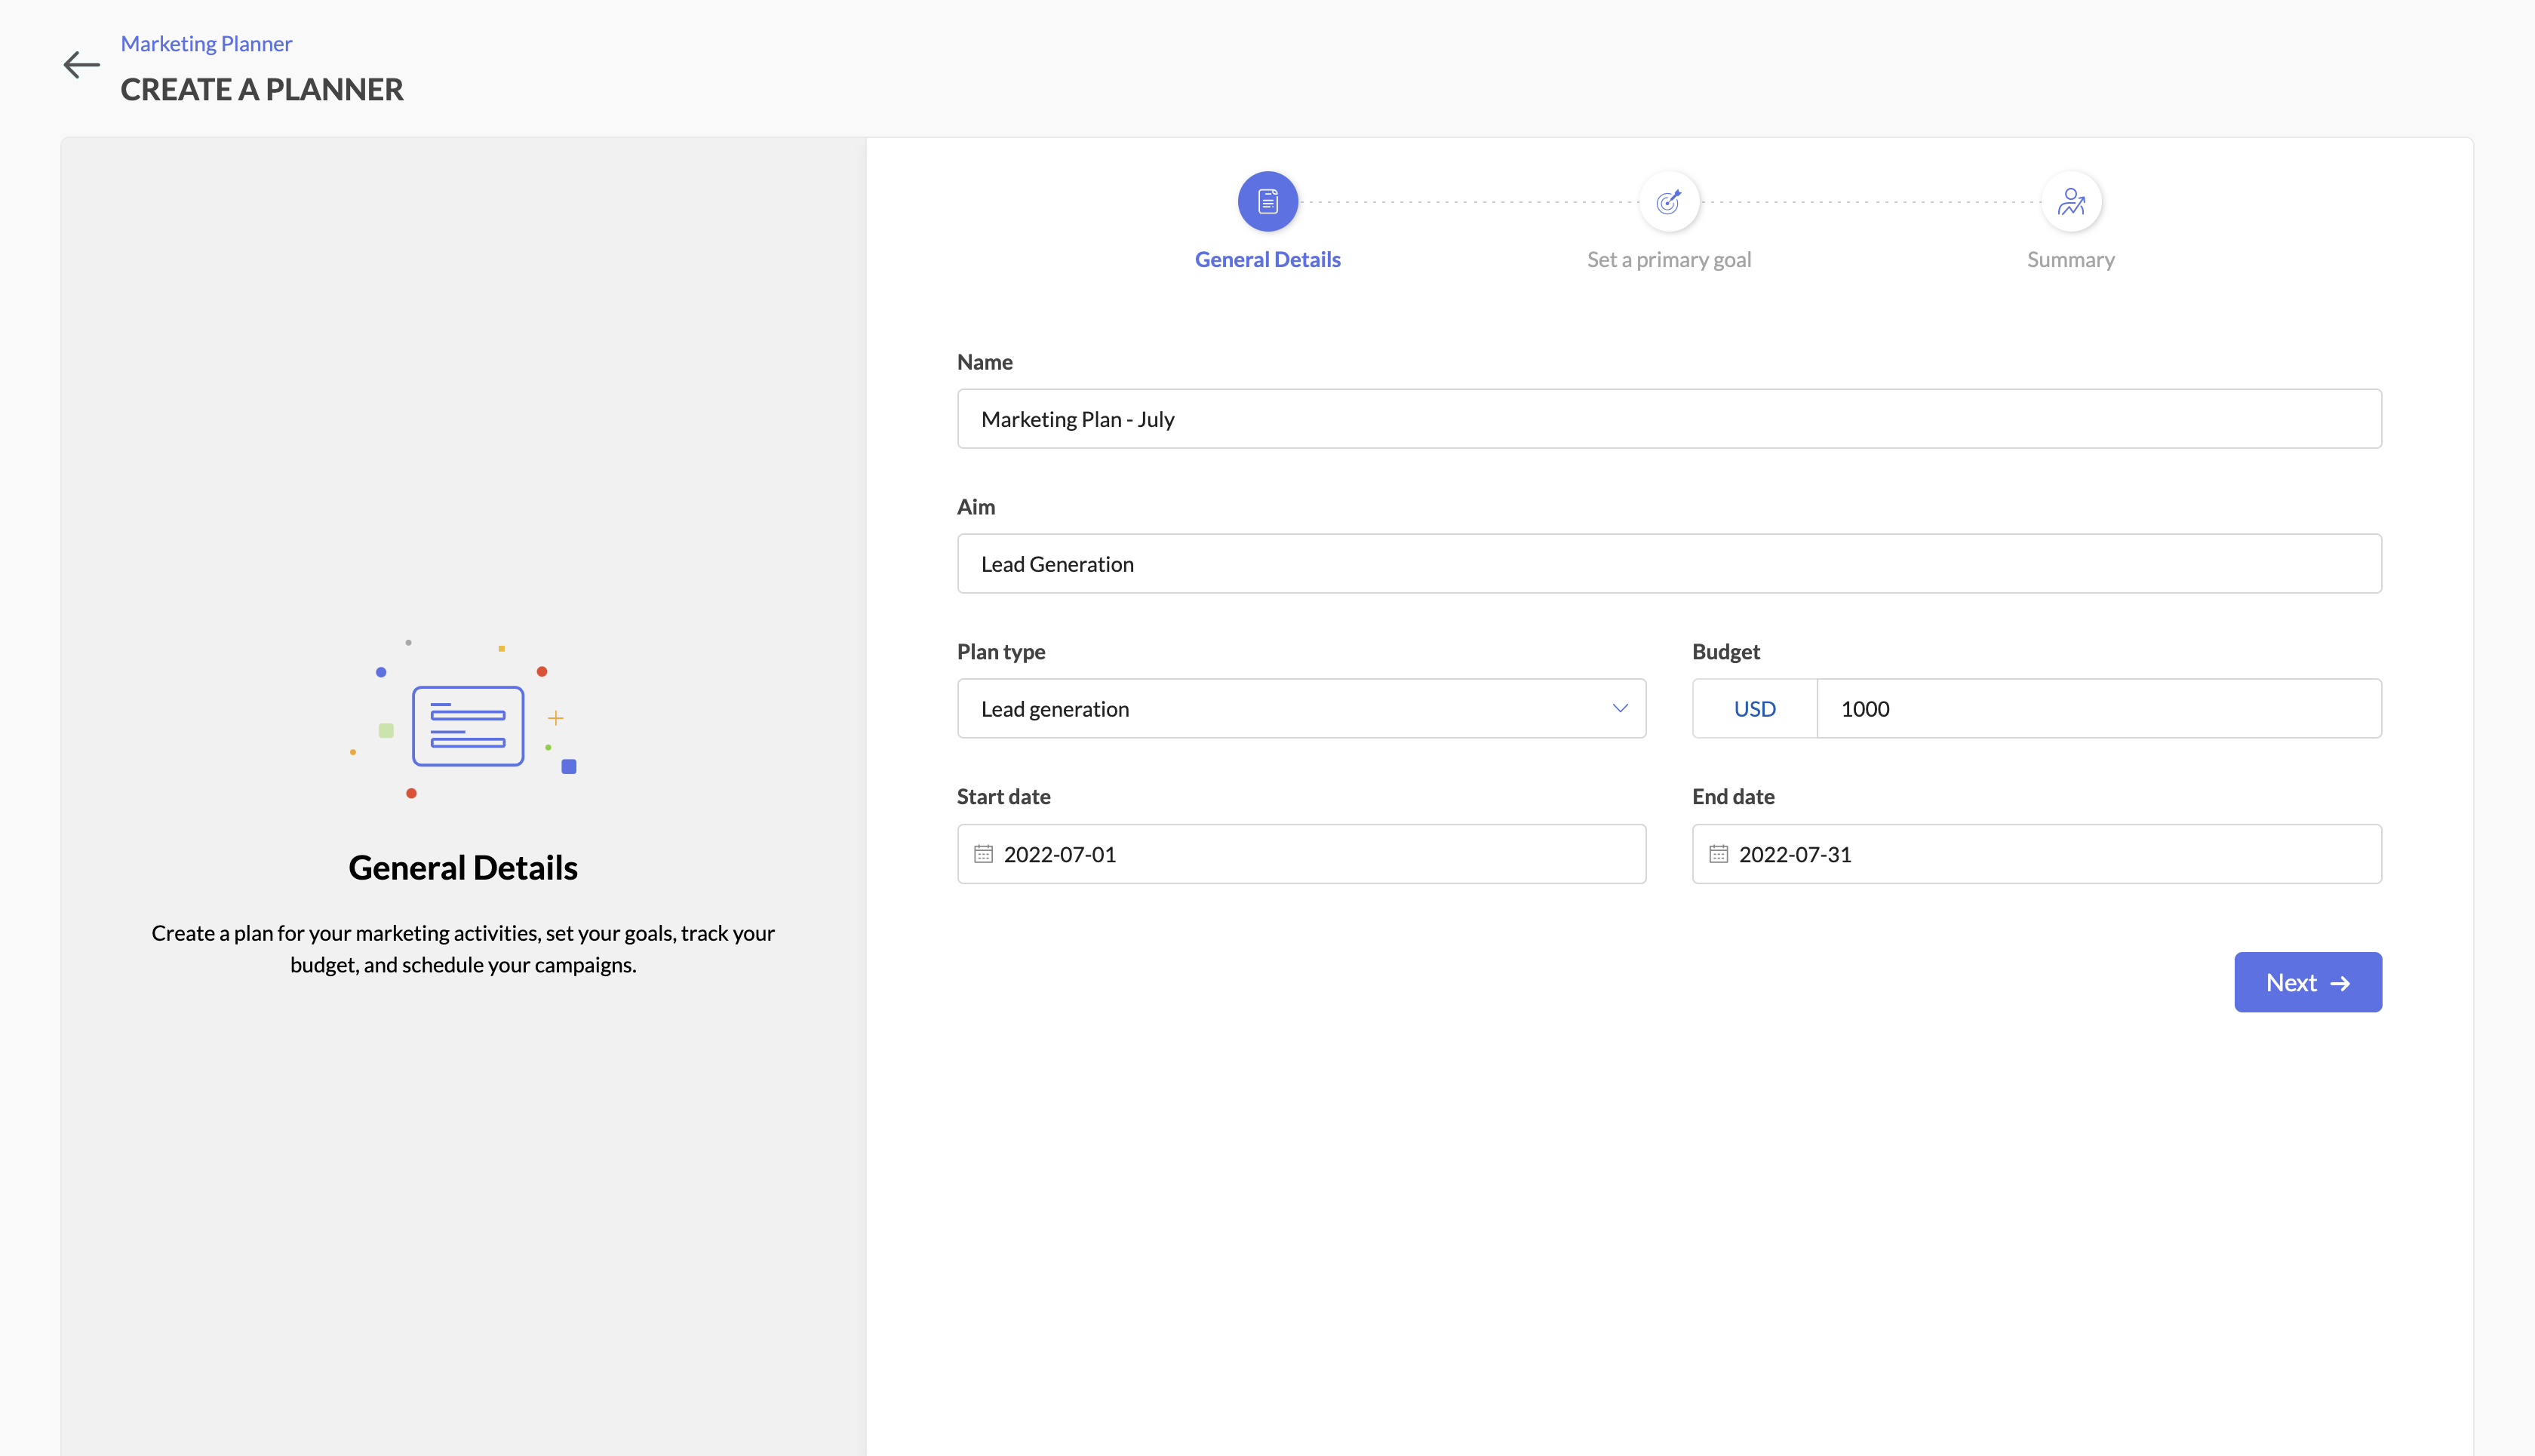This screenshot has width=2535, height=1456.
Task: Proceed with the Next button
Action: point(2307,982)
